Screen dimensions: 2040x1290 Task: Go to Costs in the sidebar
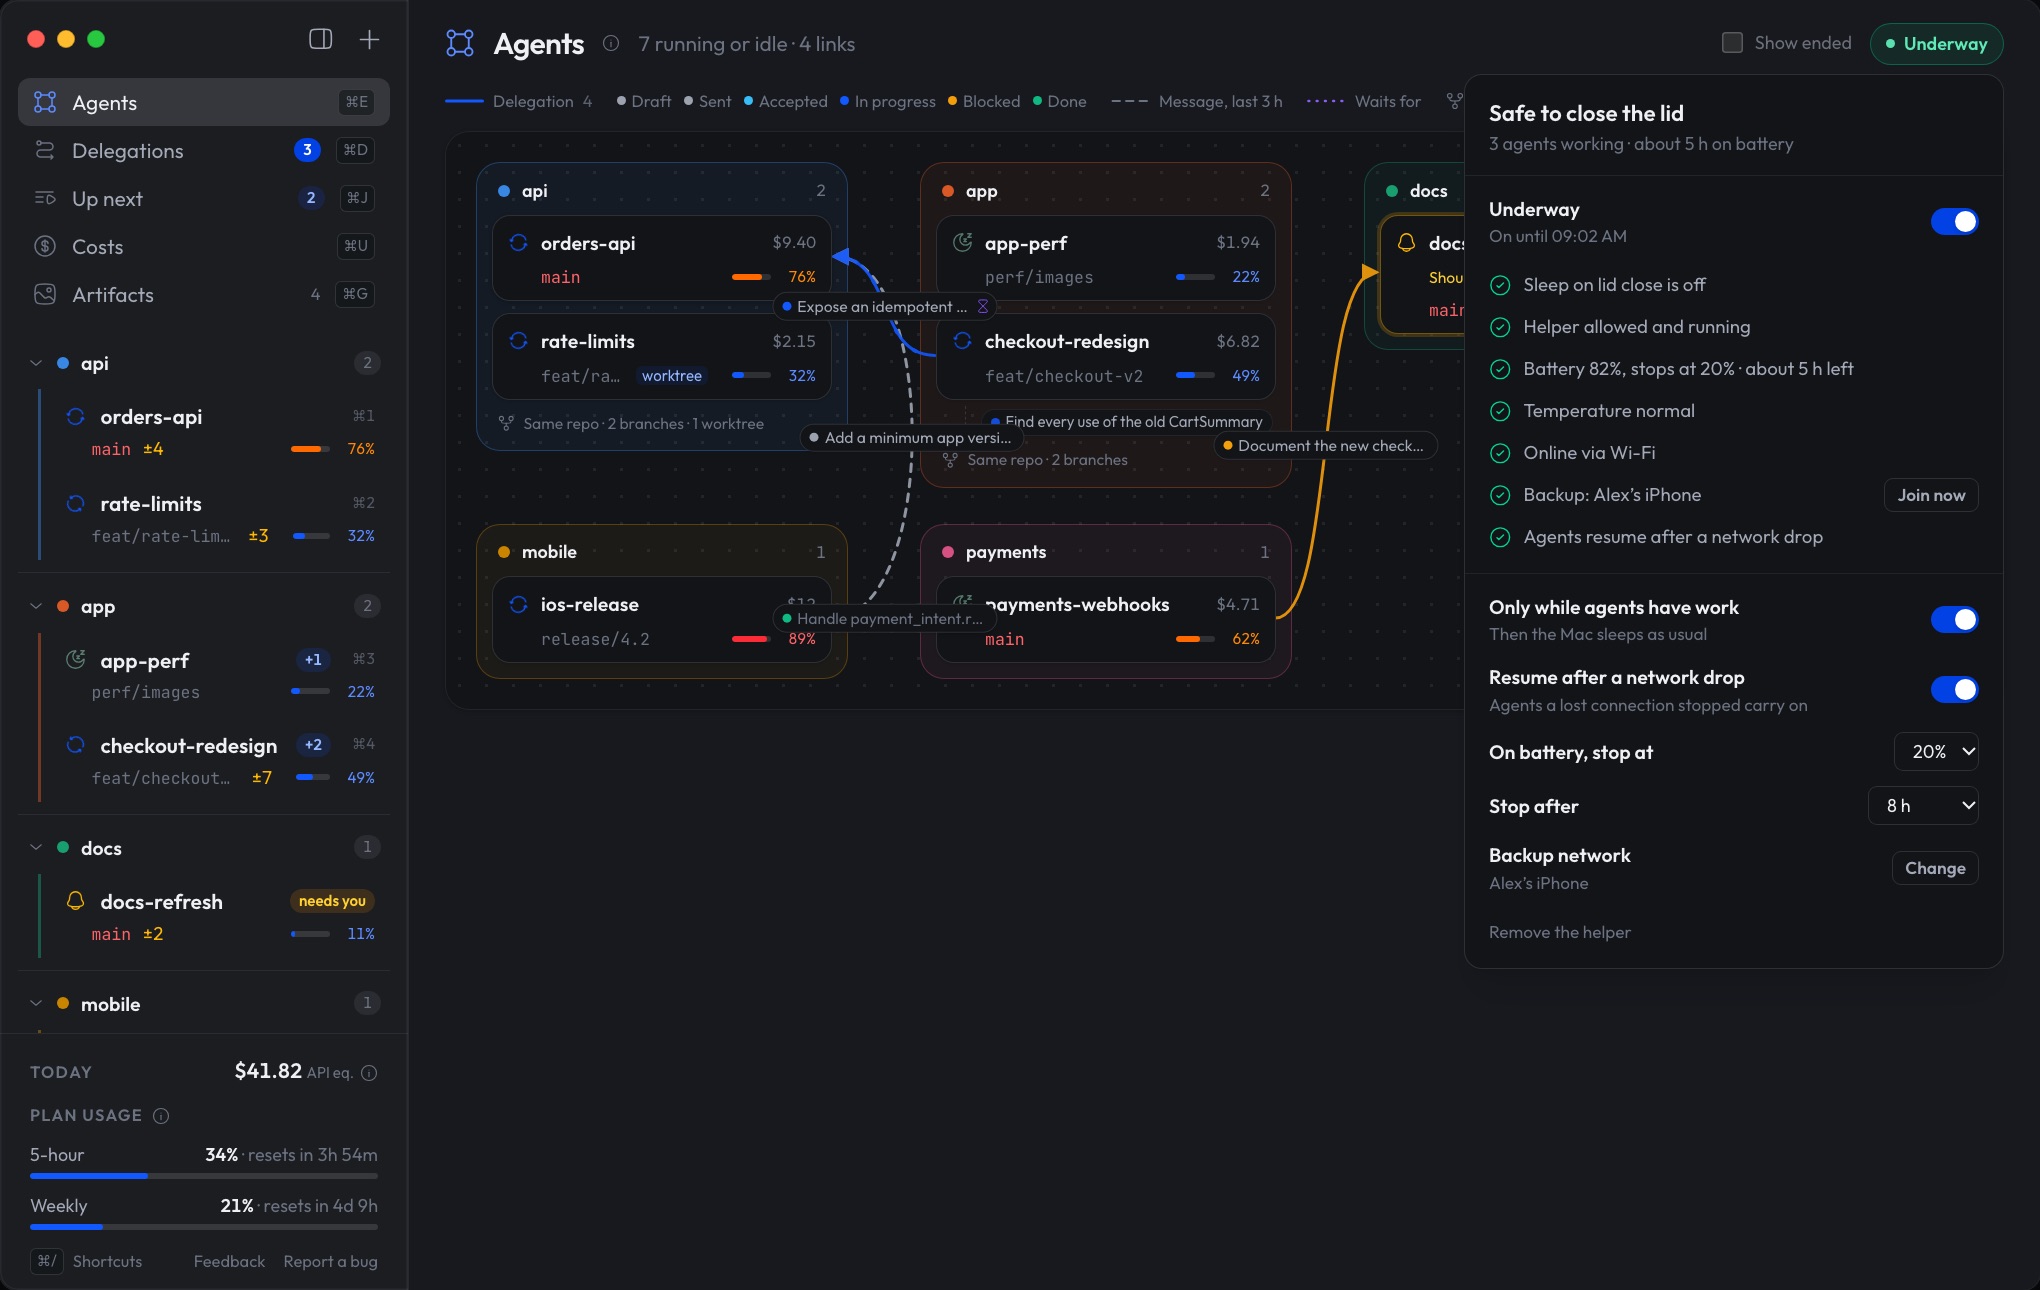coord(204,246)
